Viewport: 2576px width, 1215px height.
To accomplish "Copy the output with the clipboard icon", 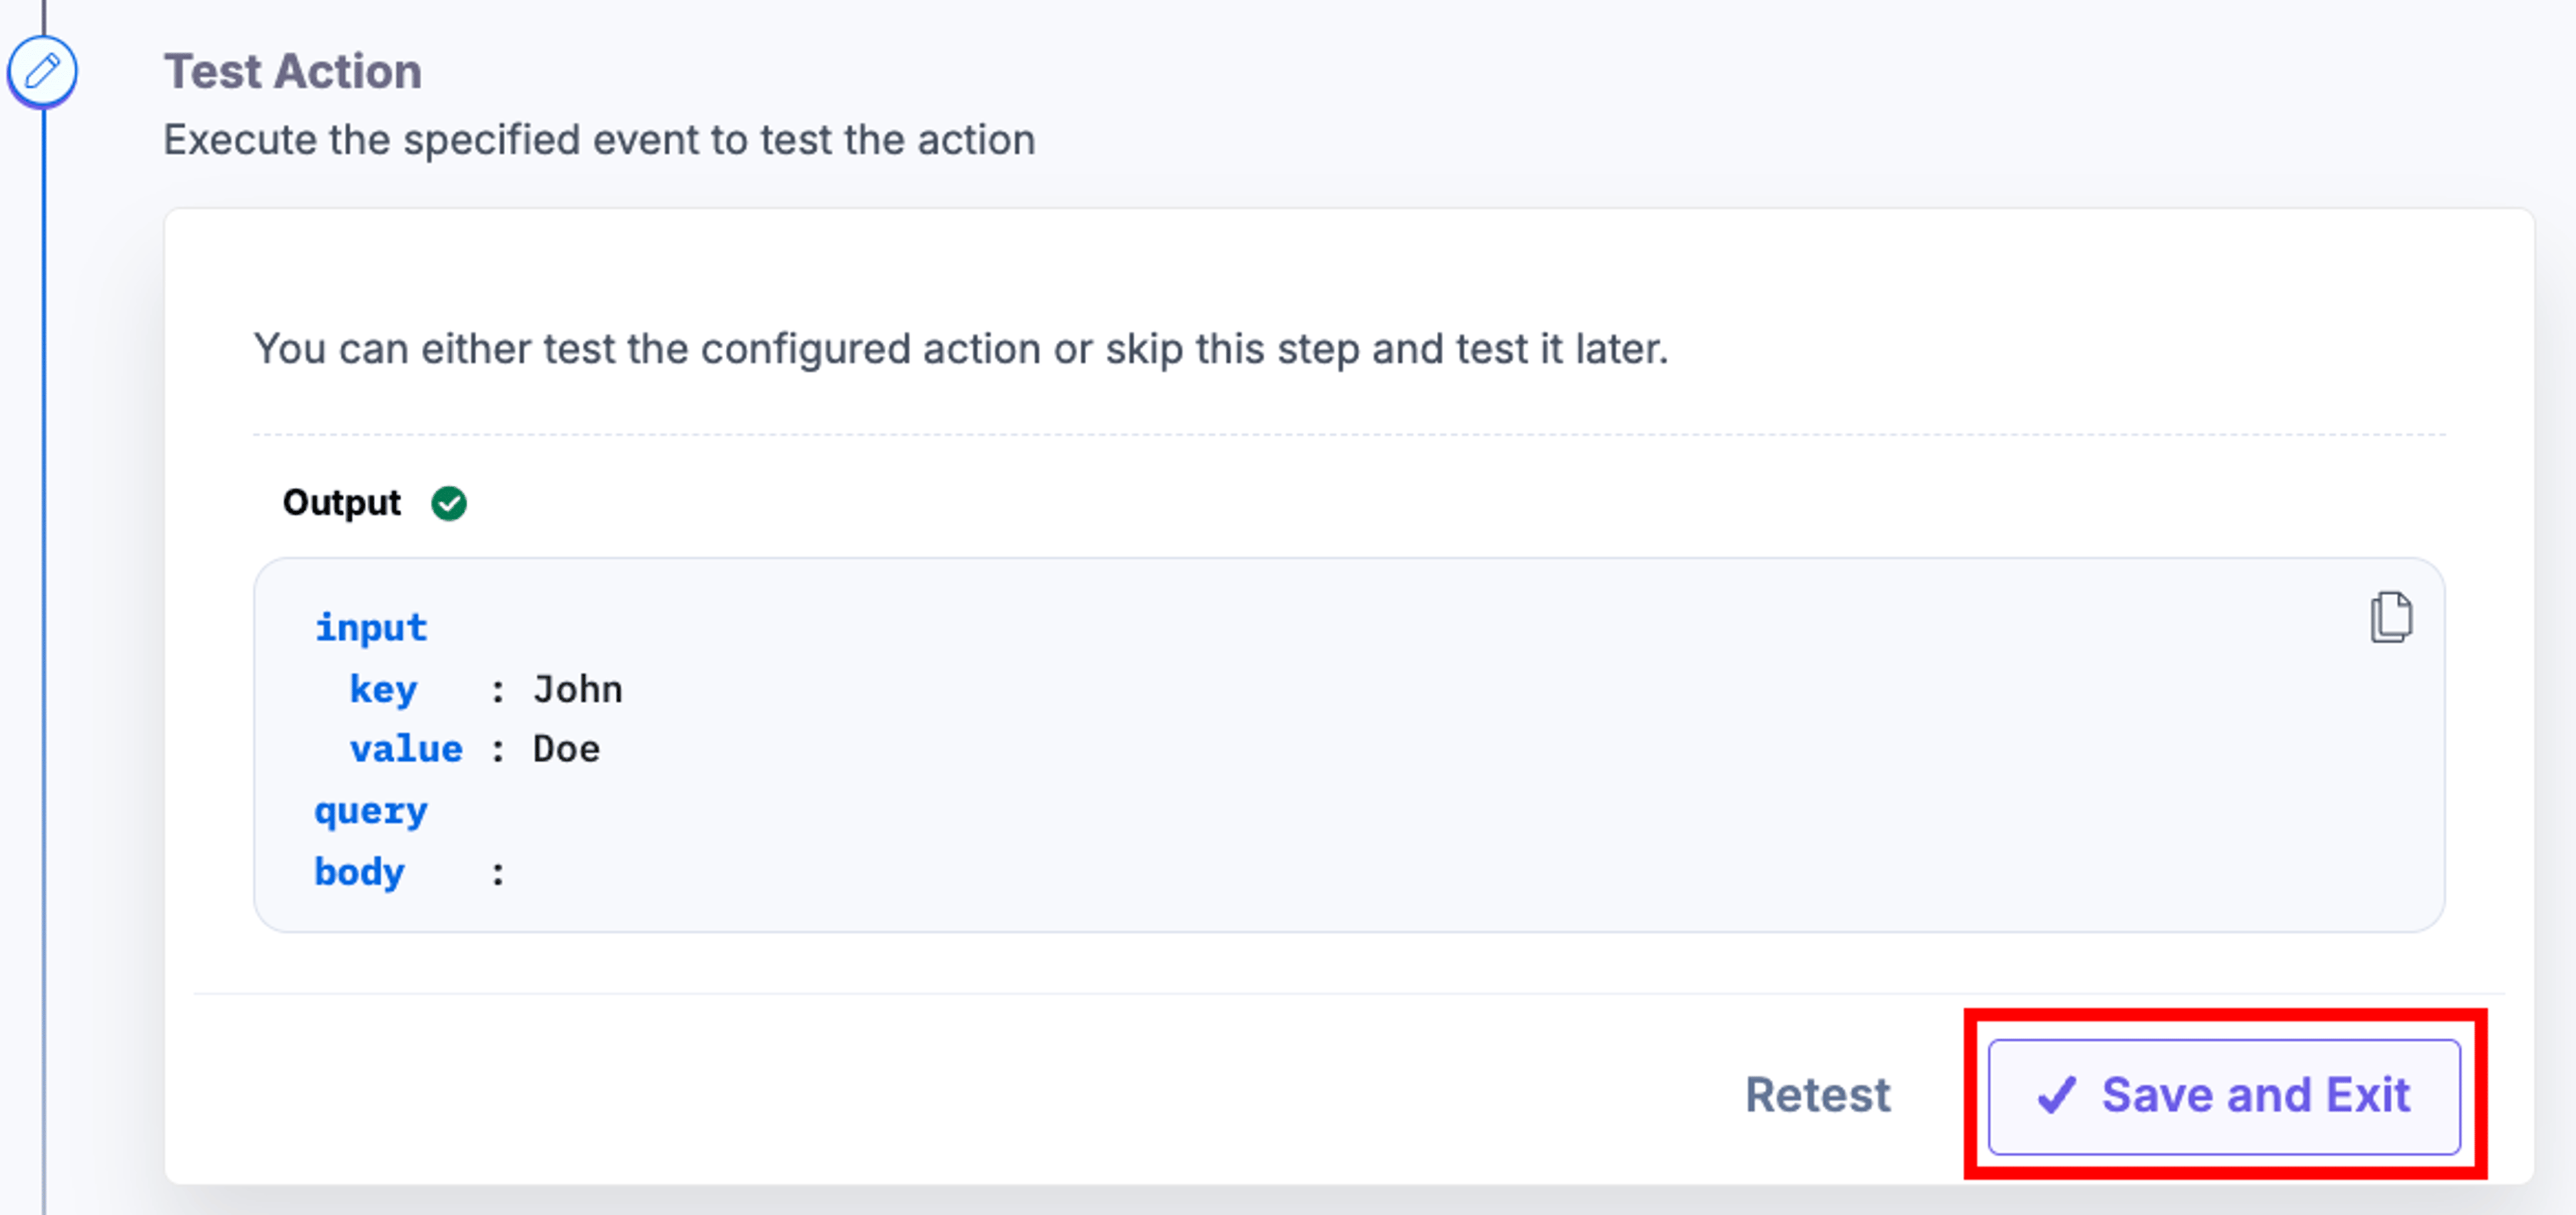I will (x=2391, y=617).
